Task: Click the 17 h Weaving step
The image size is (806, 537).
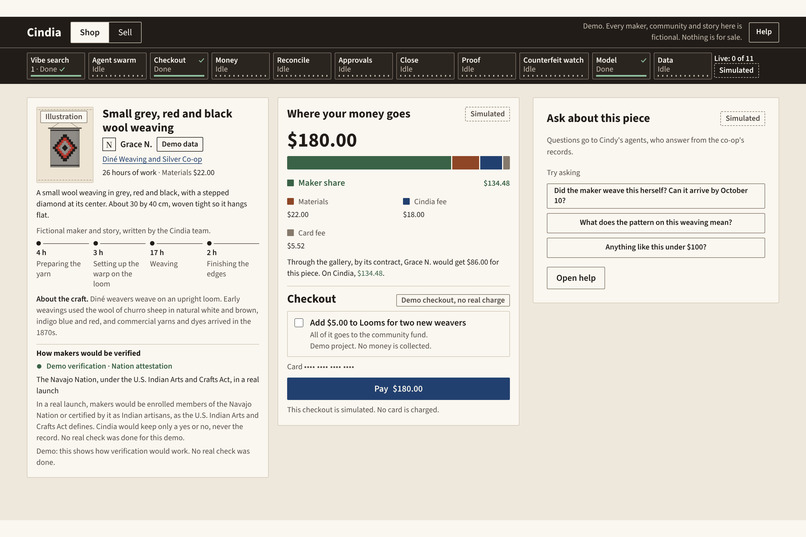Action: pos(176,254)
